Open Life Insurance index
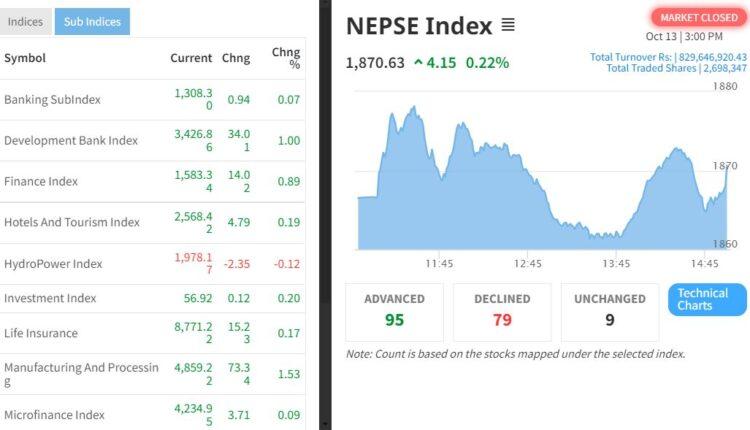 (41, 333)
